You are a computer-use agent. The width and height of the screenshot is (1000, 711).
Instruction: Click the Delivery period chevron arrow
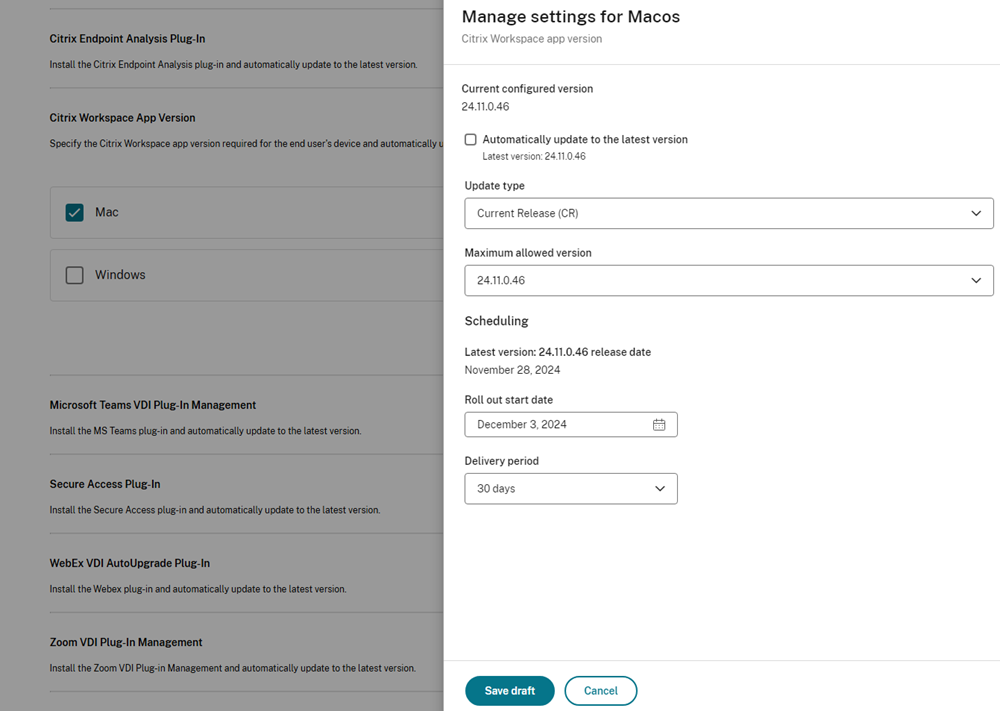click(x=660, y=489)
